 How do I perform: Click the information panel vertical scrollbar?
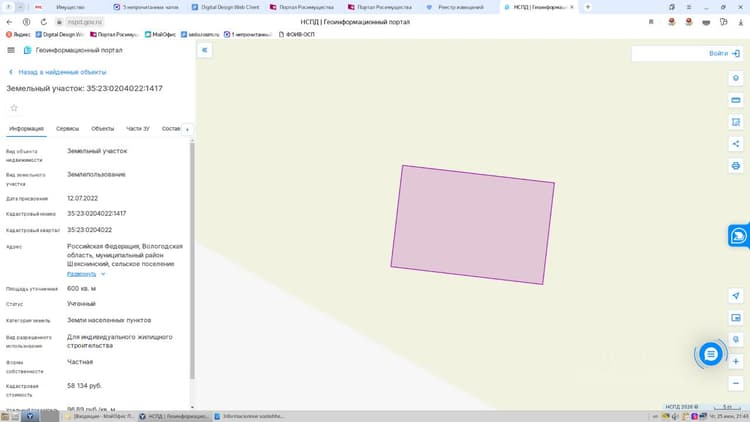point(192,261)
